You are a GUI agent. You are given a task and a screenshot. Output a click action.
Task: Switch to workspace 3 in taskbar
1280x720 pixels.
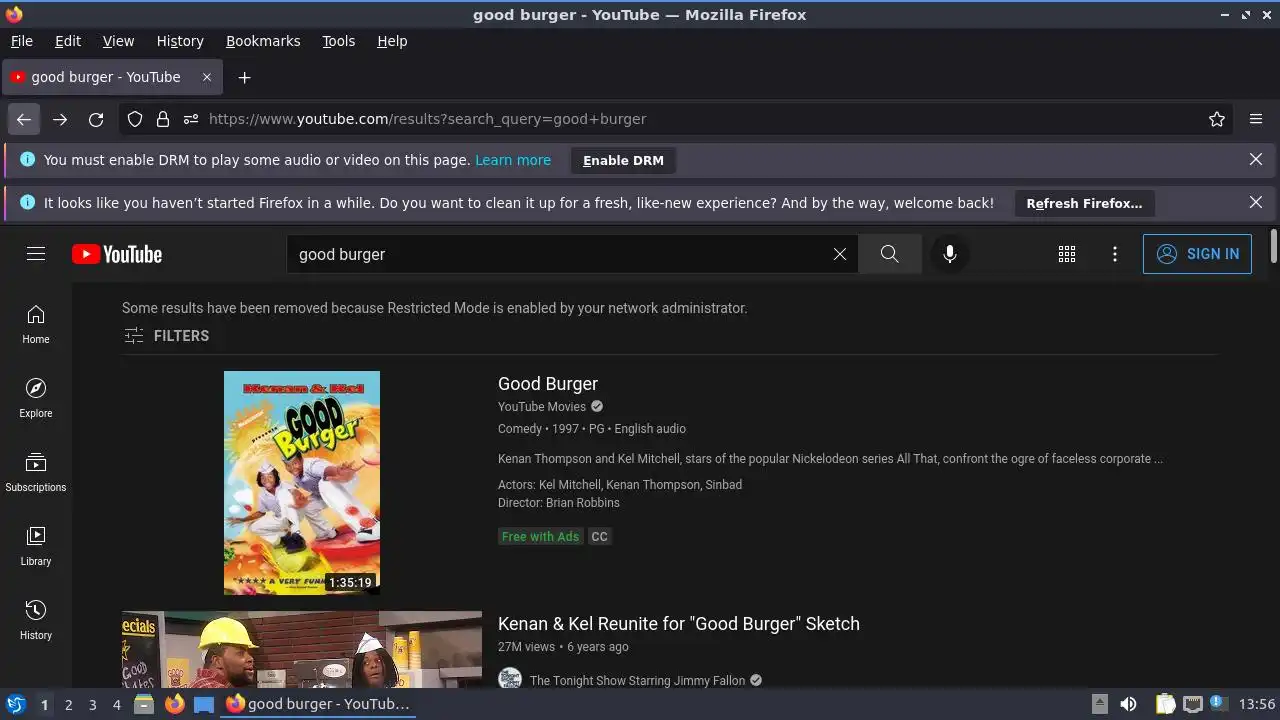[x=92, y=705]
